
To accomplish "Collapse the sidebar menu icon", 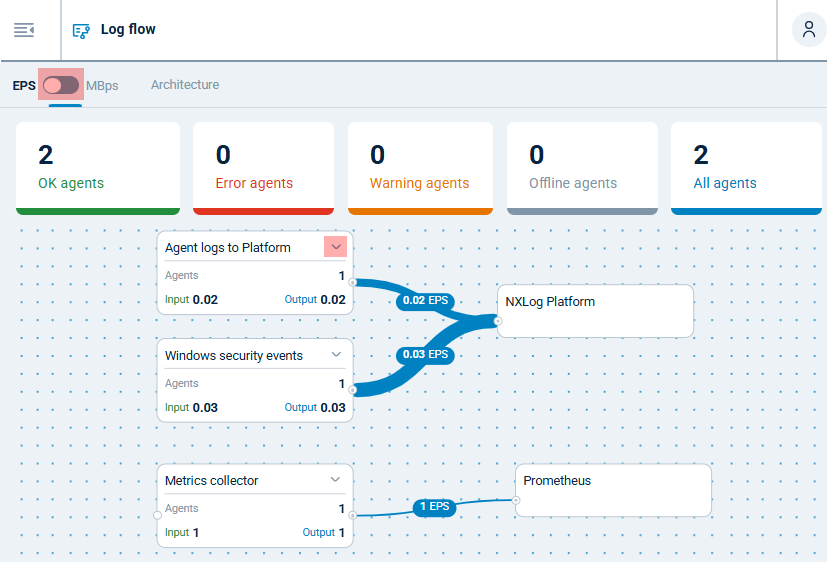I will [x=24, y=30].
